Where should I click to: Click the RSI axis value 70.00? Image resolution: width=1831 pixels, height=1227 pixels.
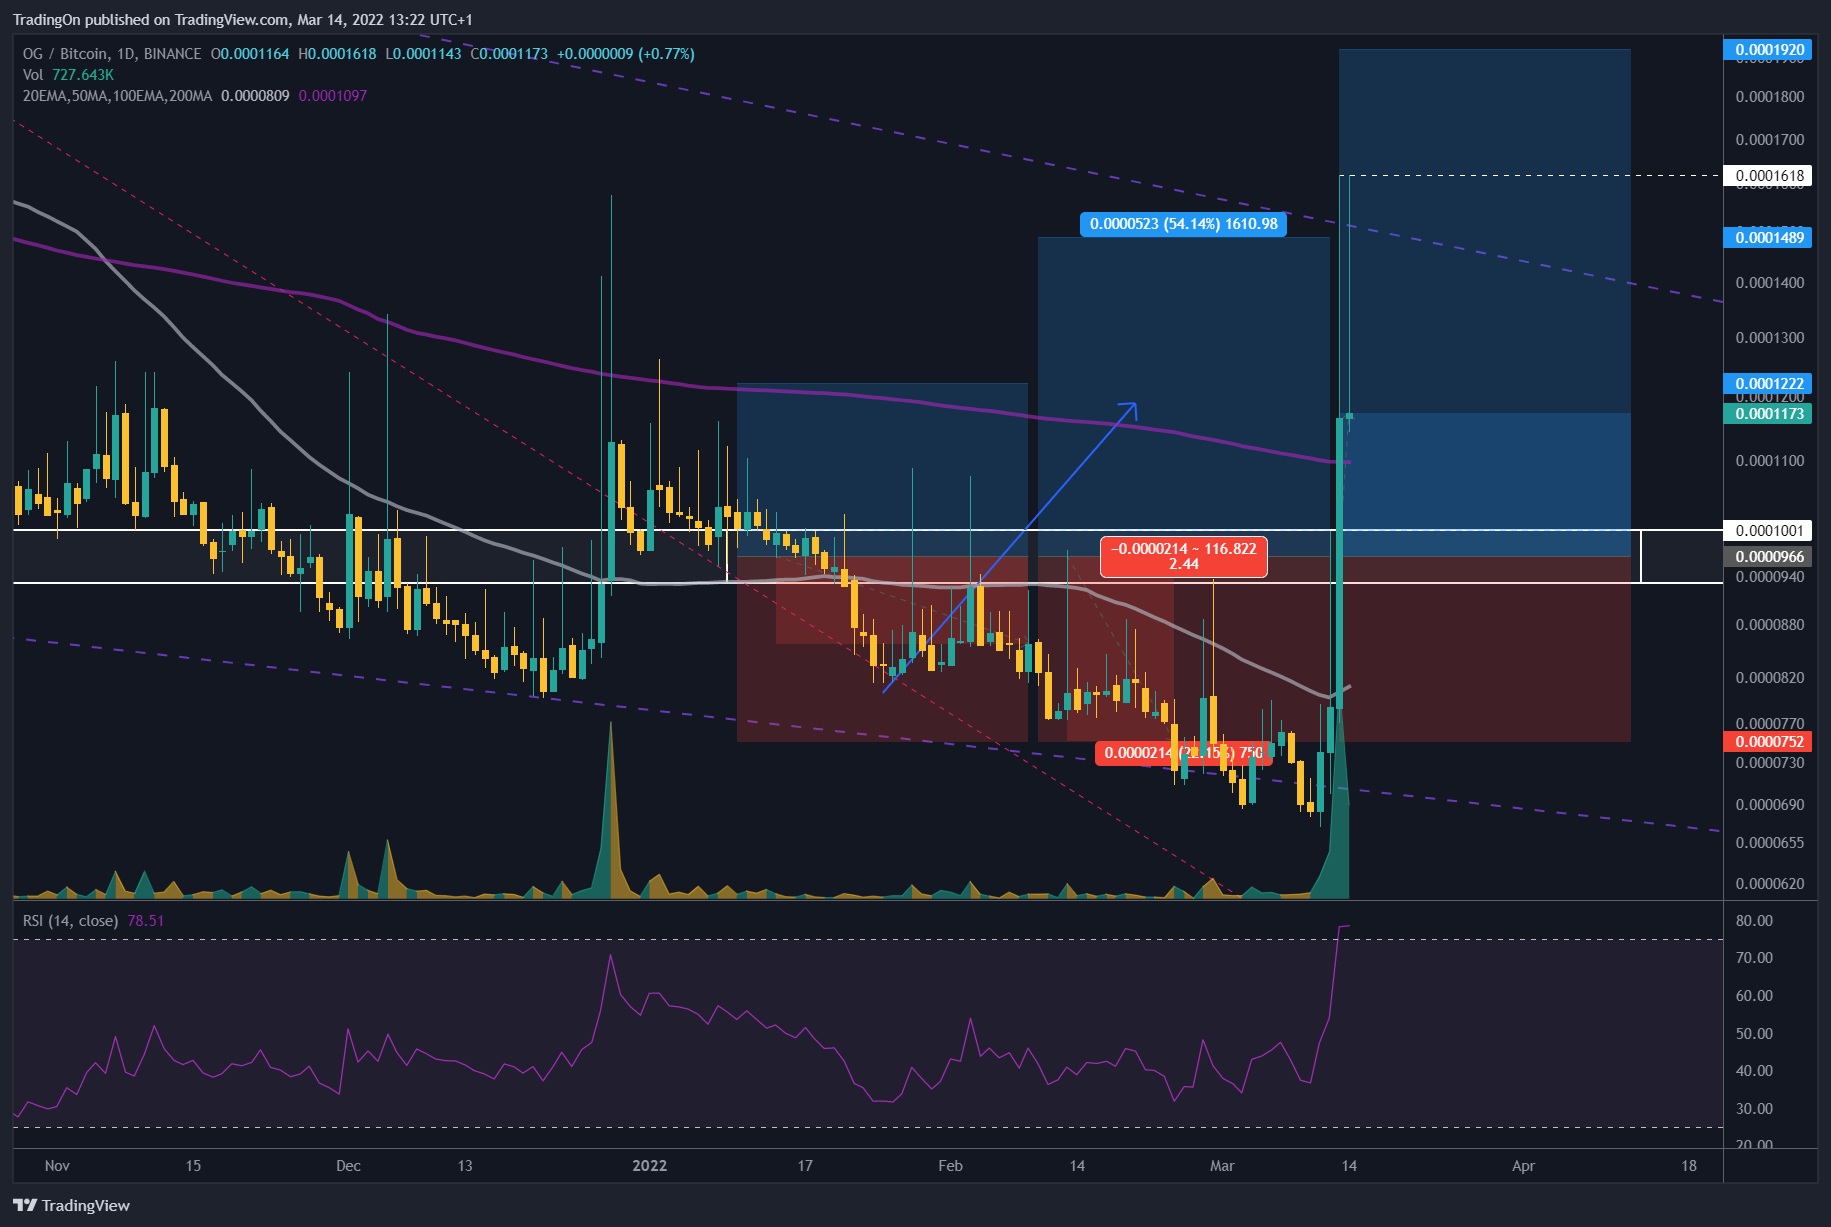tap(1754, 958)
